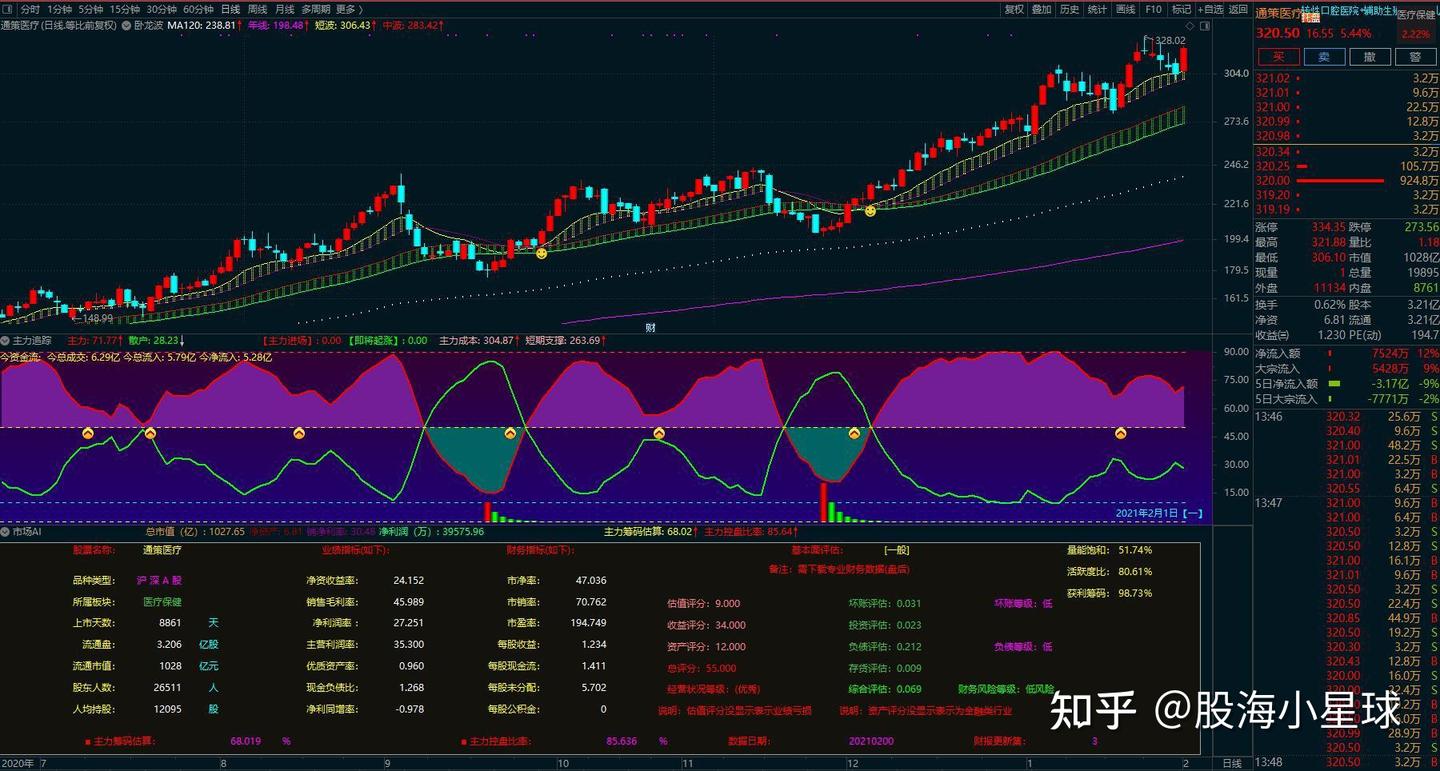Viewport: 1440px width, 771px height.
Task: Click the 日线 label at bottom-right axis
Action: coord(1232,763)
